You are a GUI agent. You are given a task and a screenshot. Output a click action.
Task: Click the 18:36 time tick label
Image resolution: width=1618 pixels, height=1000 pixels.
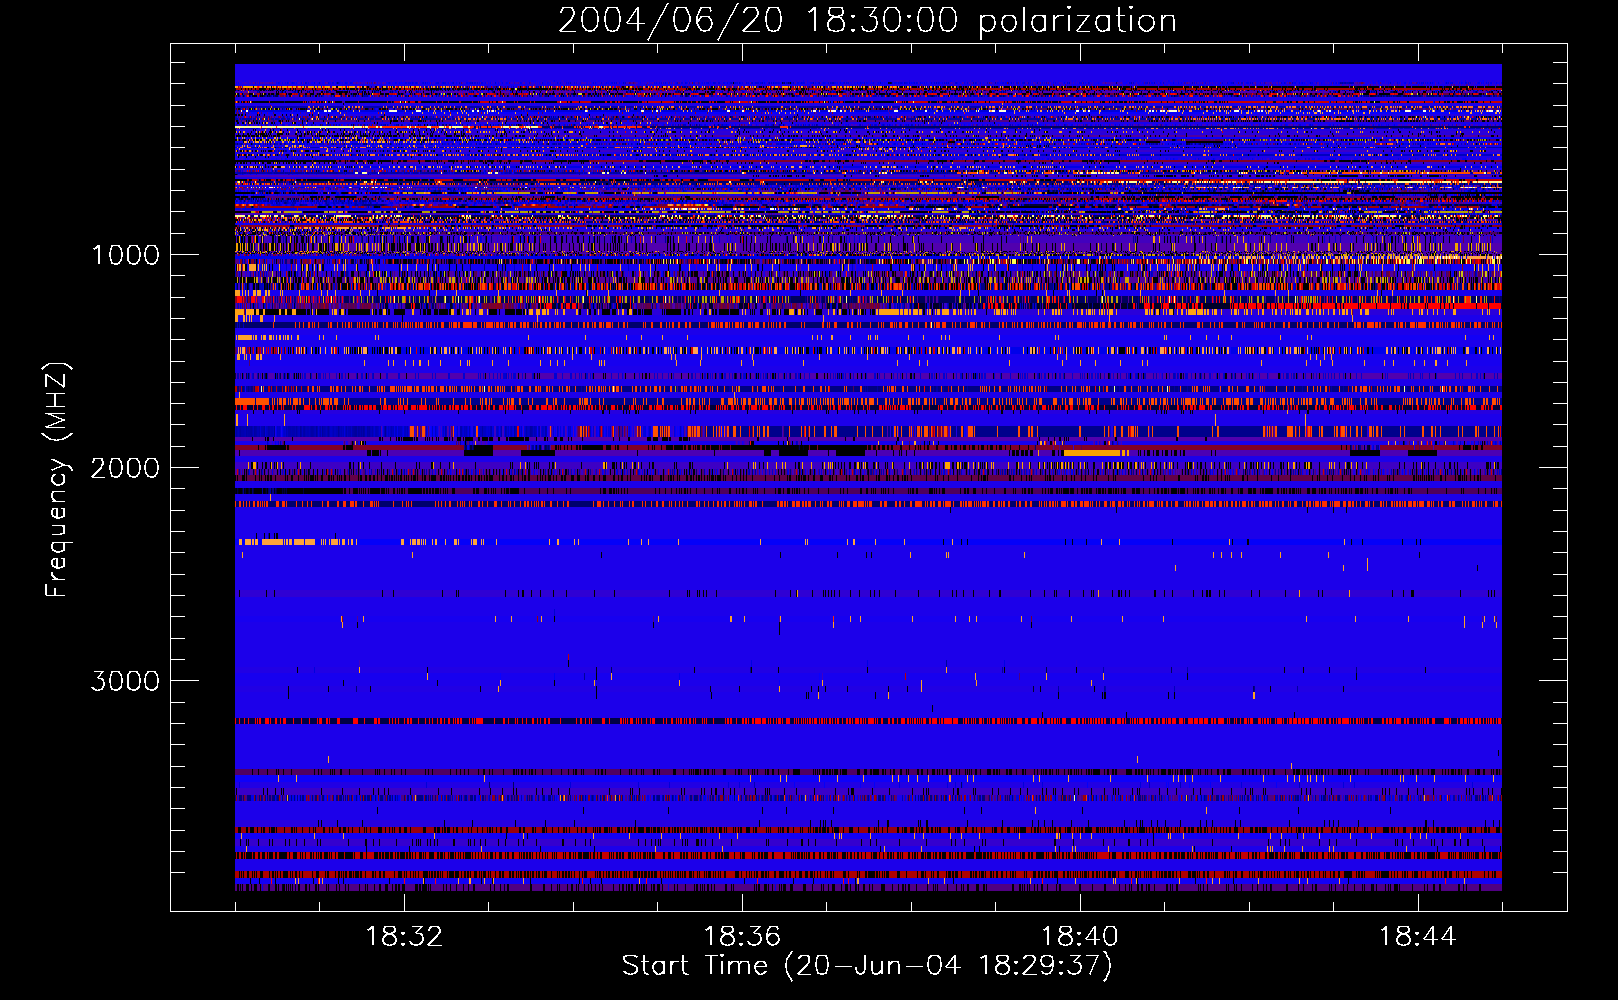pos(742,937)
